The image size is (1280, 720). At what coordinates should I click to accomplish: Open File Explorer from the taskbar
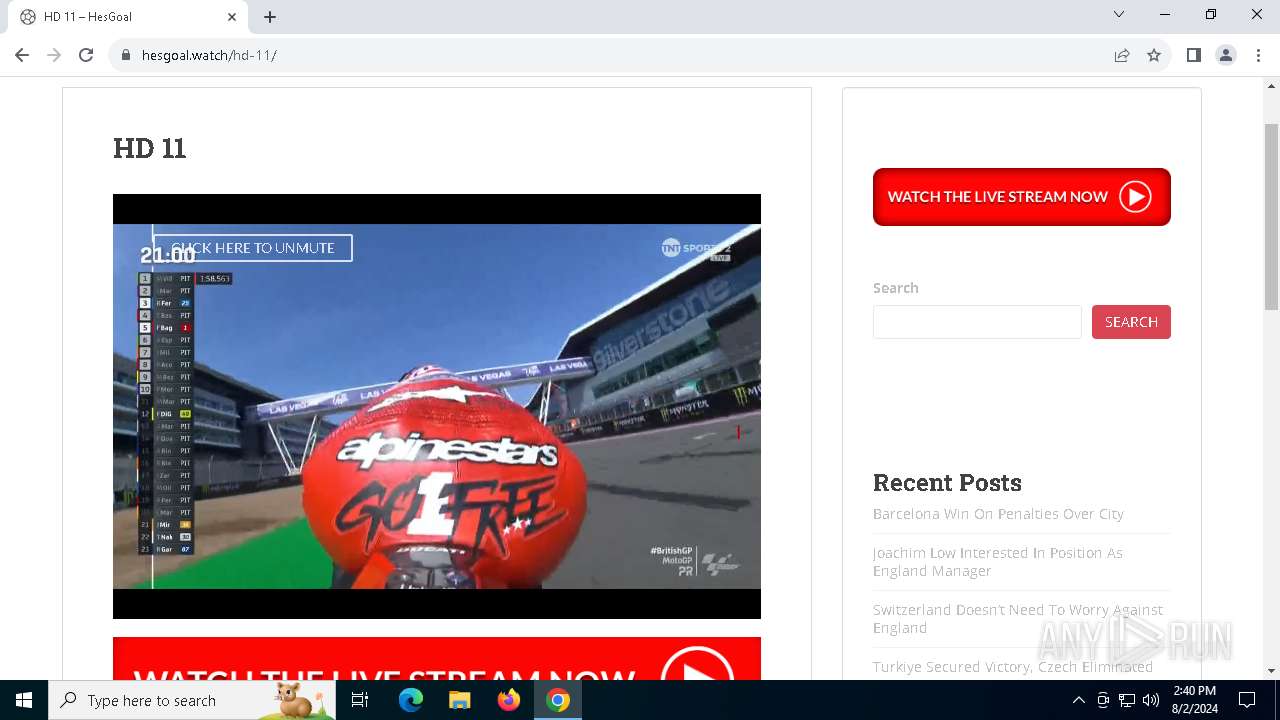tap(459, 700)
